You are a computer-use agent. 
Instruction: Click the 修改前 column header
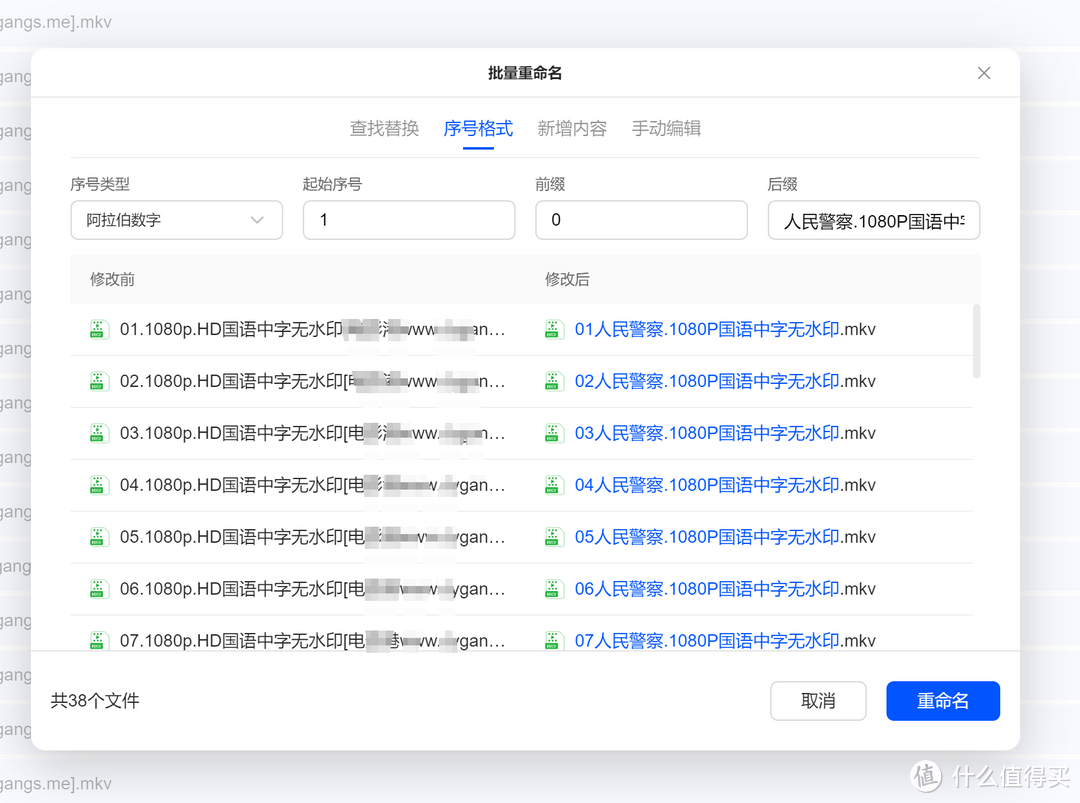[x=112, y=280]
